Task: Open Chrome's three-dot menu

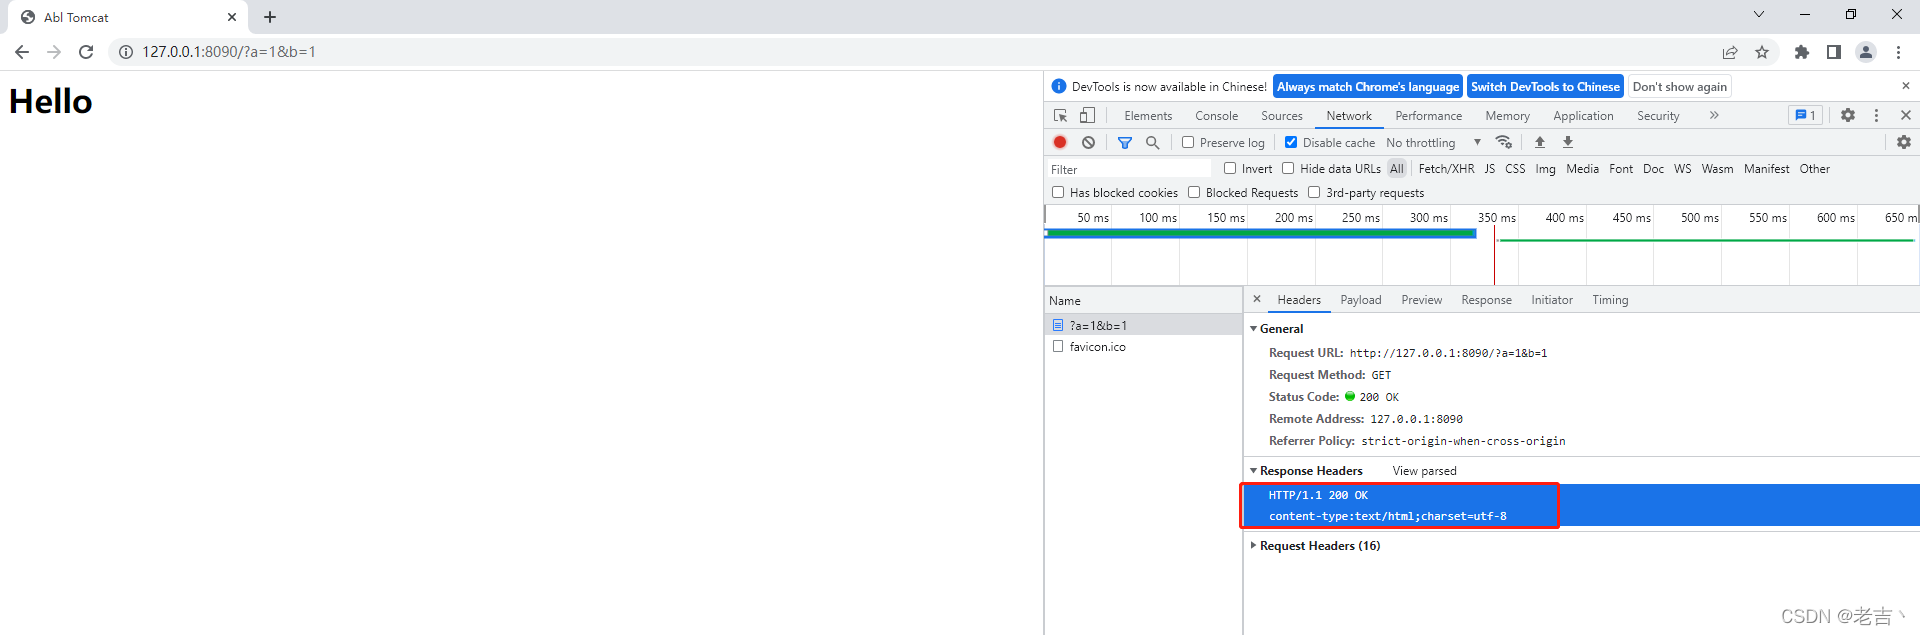Action: tap(1898, 52)
